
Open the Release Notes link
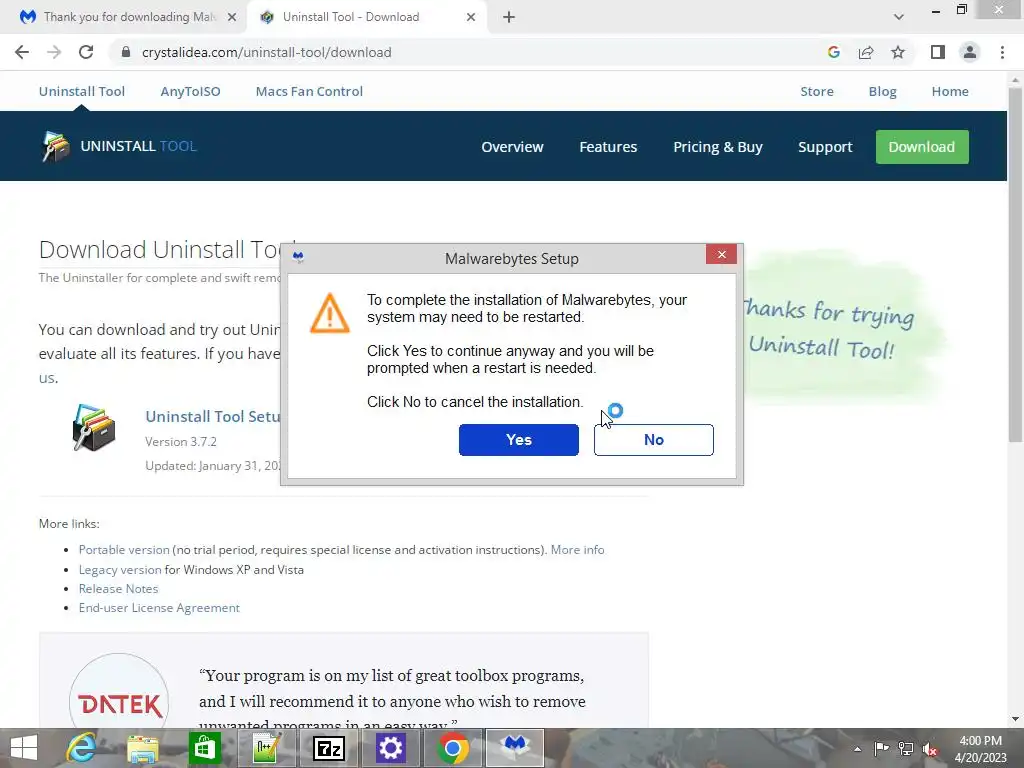(x=118, y=588)
